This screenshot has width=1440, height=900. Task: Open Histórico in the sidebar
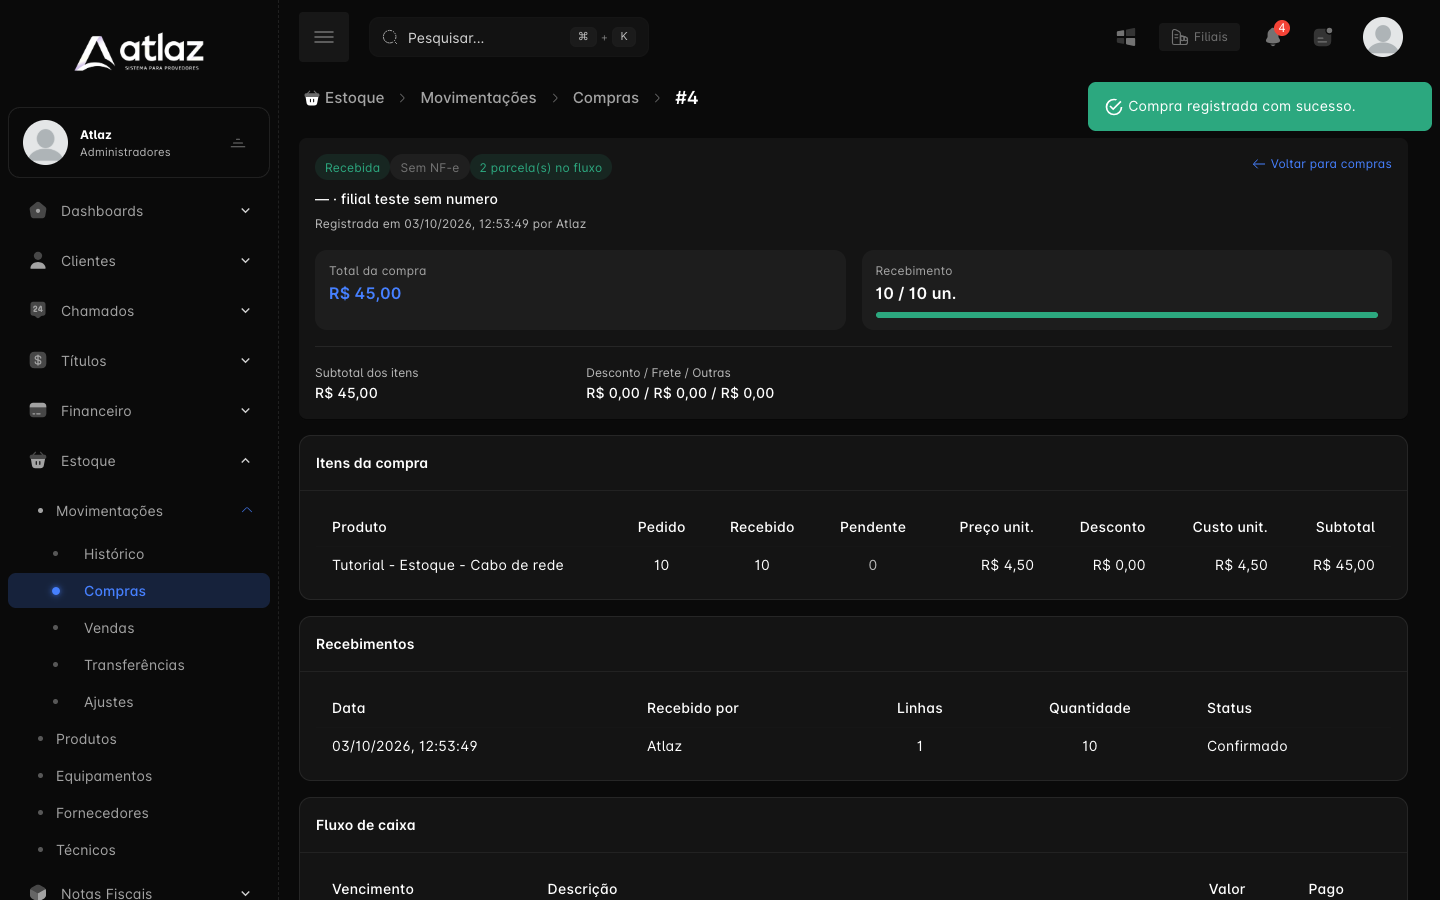[114, 554]
